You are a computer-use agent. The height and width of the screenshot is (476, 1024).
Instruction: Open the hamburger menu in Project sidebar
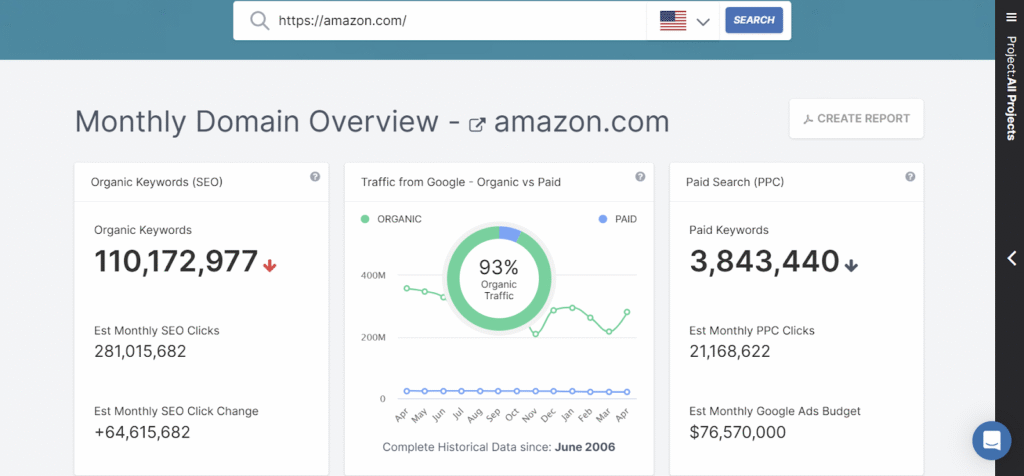tap(1011, 19)
